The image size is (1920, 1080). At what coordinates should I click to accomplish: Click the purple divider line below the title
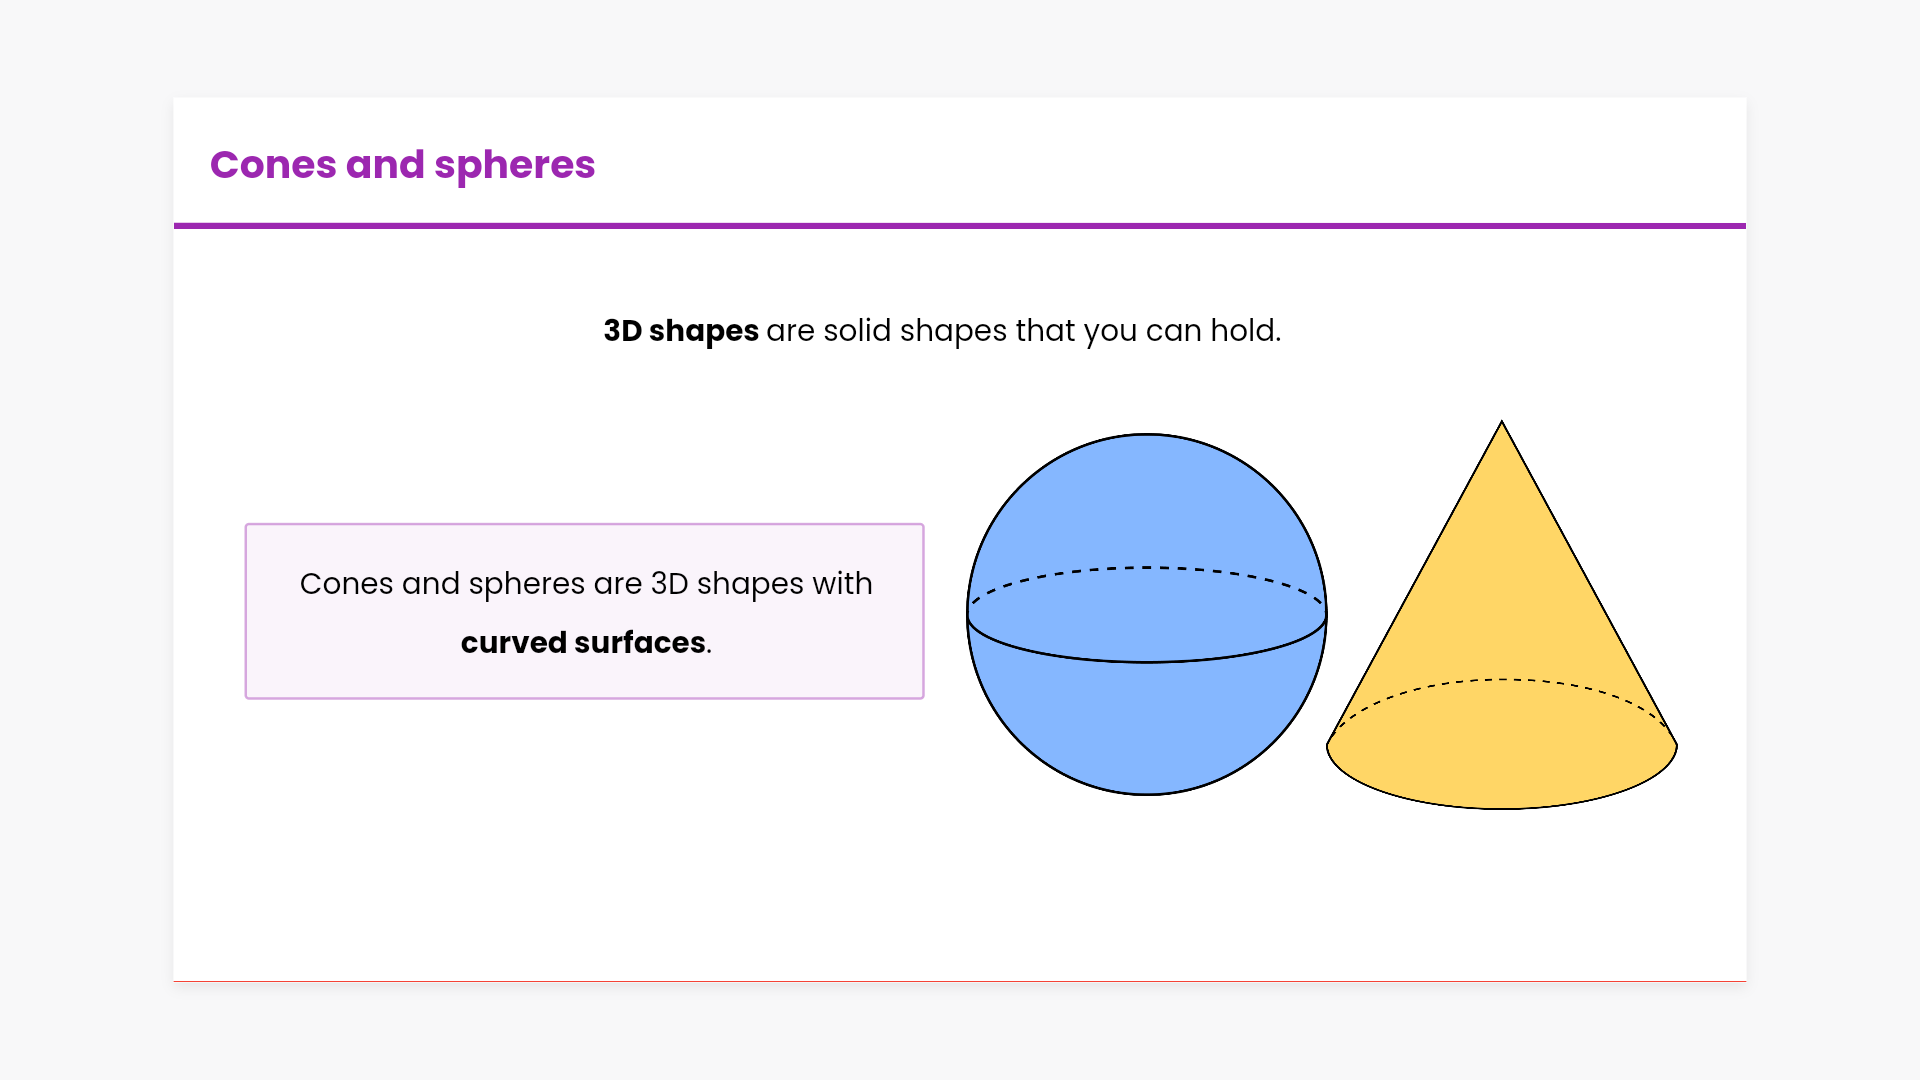[x=960, y=226]
